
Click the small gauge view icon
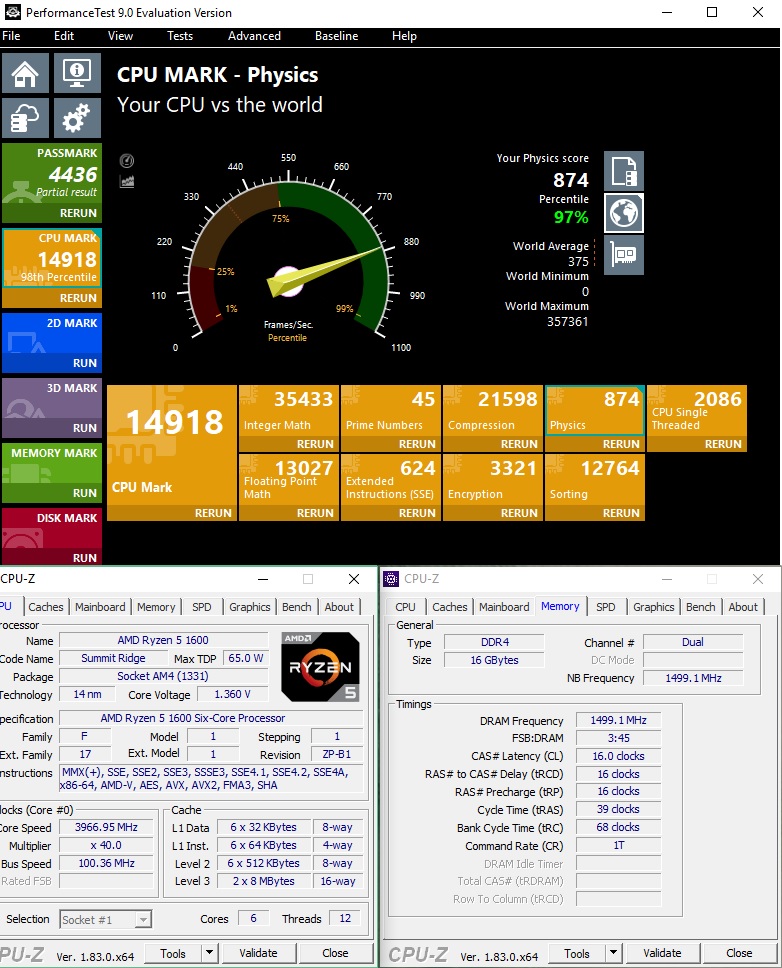coord(127,161)
